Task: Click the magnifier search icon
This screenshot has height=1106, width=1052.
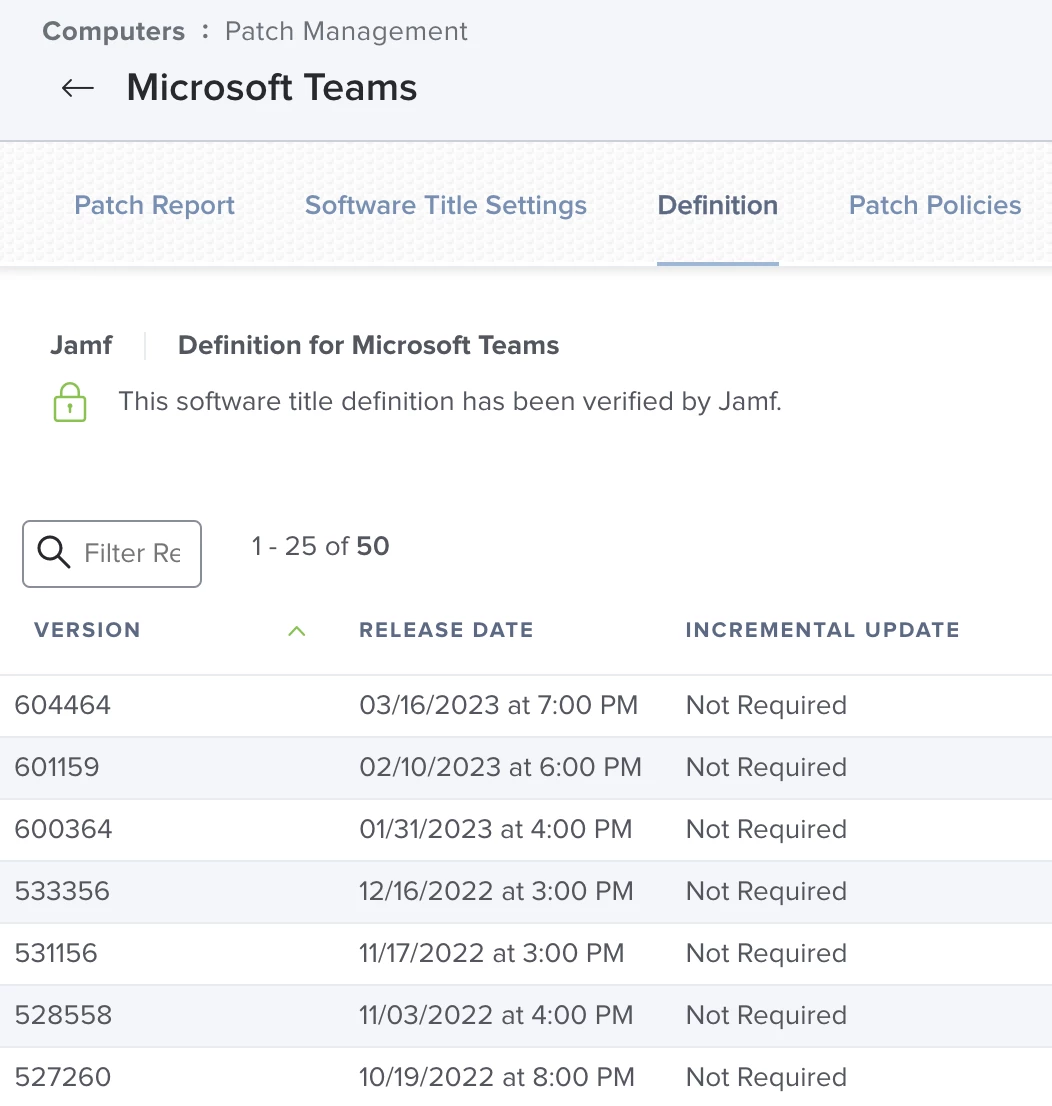Action: coord(54,552)
